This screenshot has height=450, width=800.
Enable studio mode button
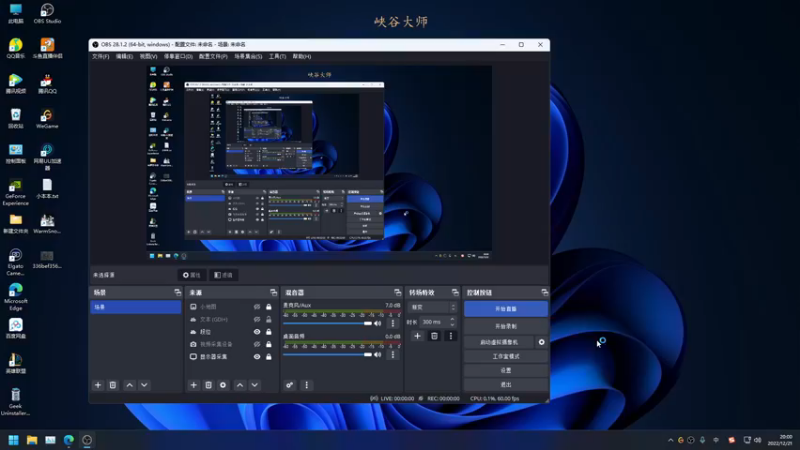tap(506, 356)
